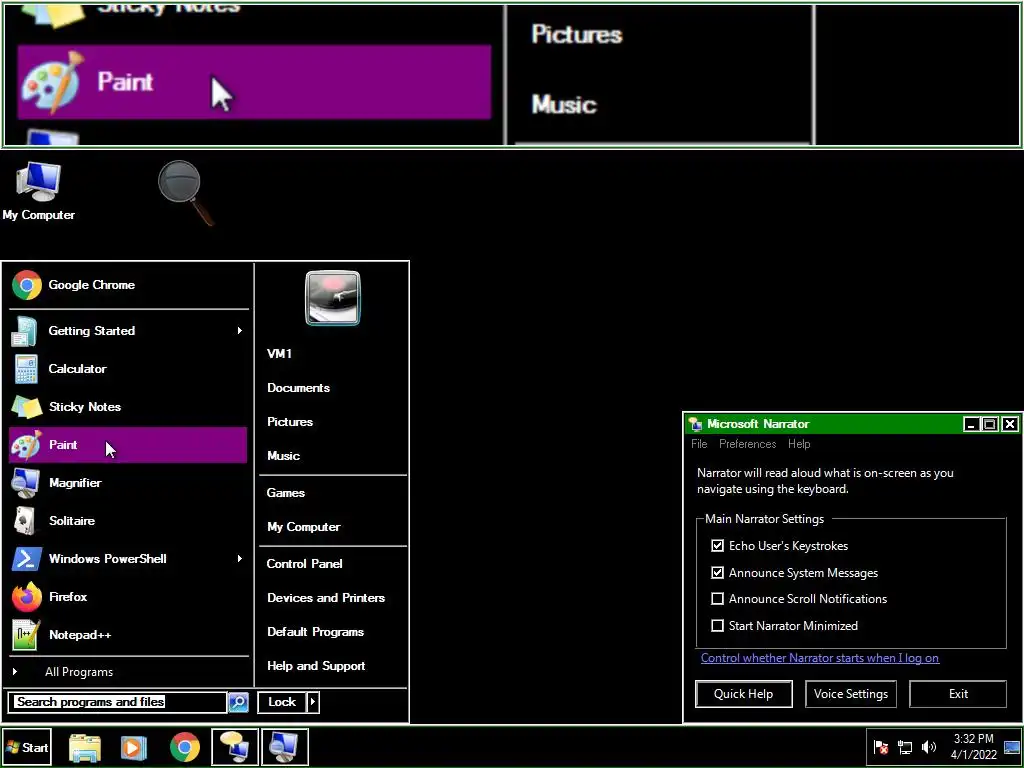Open Pictures from Start menu
The height and width of the screenshot is (768, 1024).
tap(290, 422)
